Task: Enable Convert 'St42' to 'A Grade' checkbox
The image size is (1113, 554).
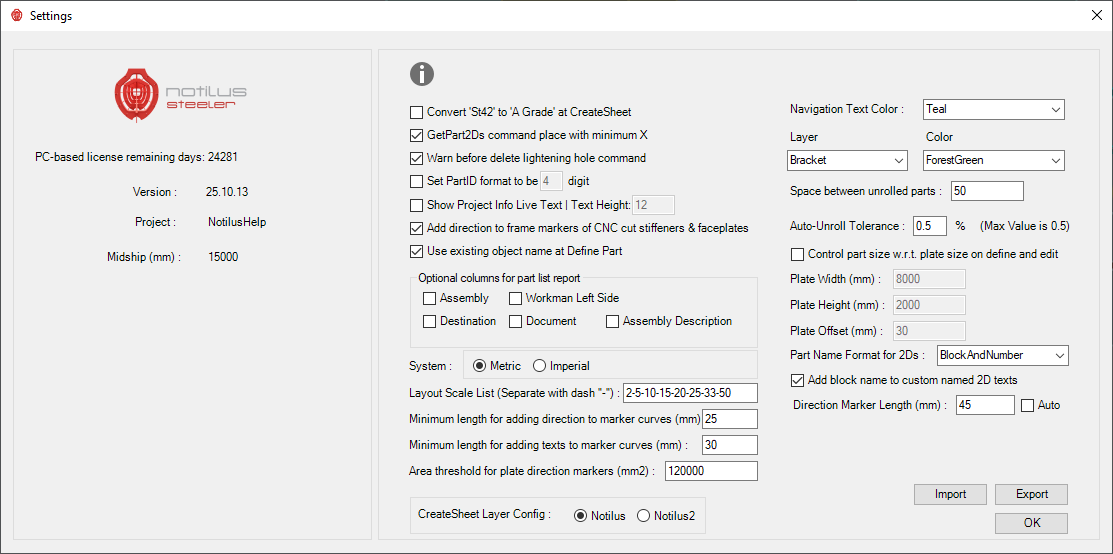Action: pos(417,112)
